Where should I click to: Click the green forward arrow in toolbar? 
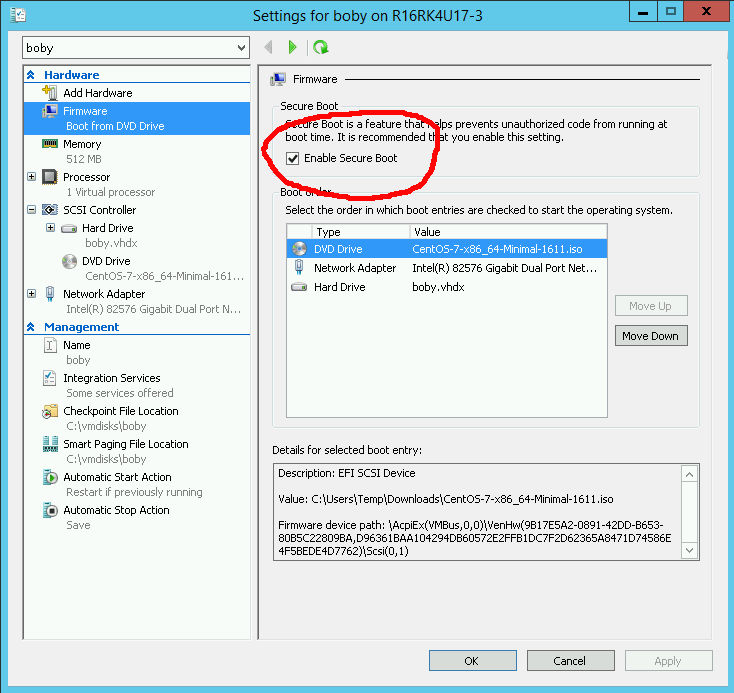[x=293, y=47]
